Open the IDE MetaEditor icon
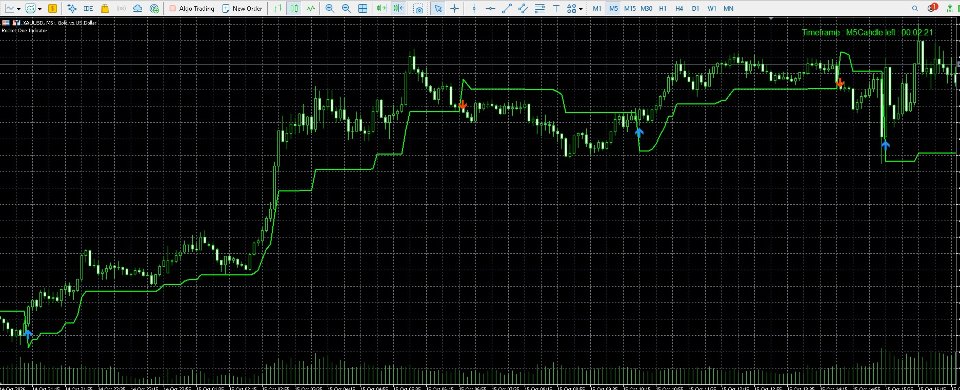 click(x=88, y=9)
